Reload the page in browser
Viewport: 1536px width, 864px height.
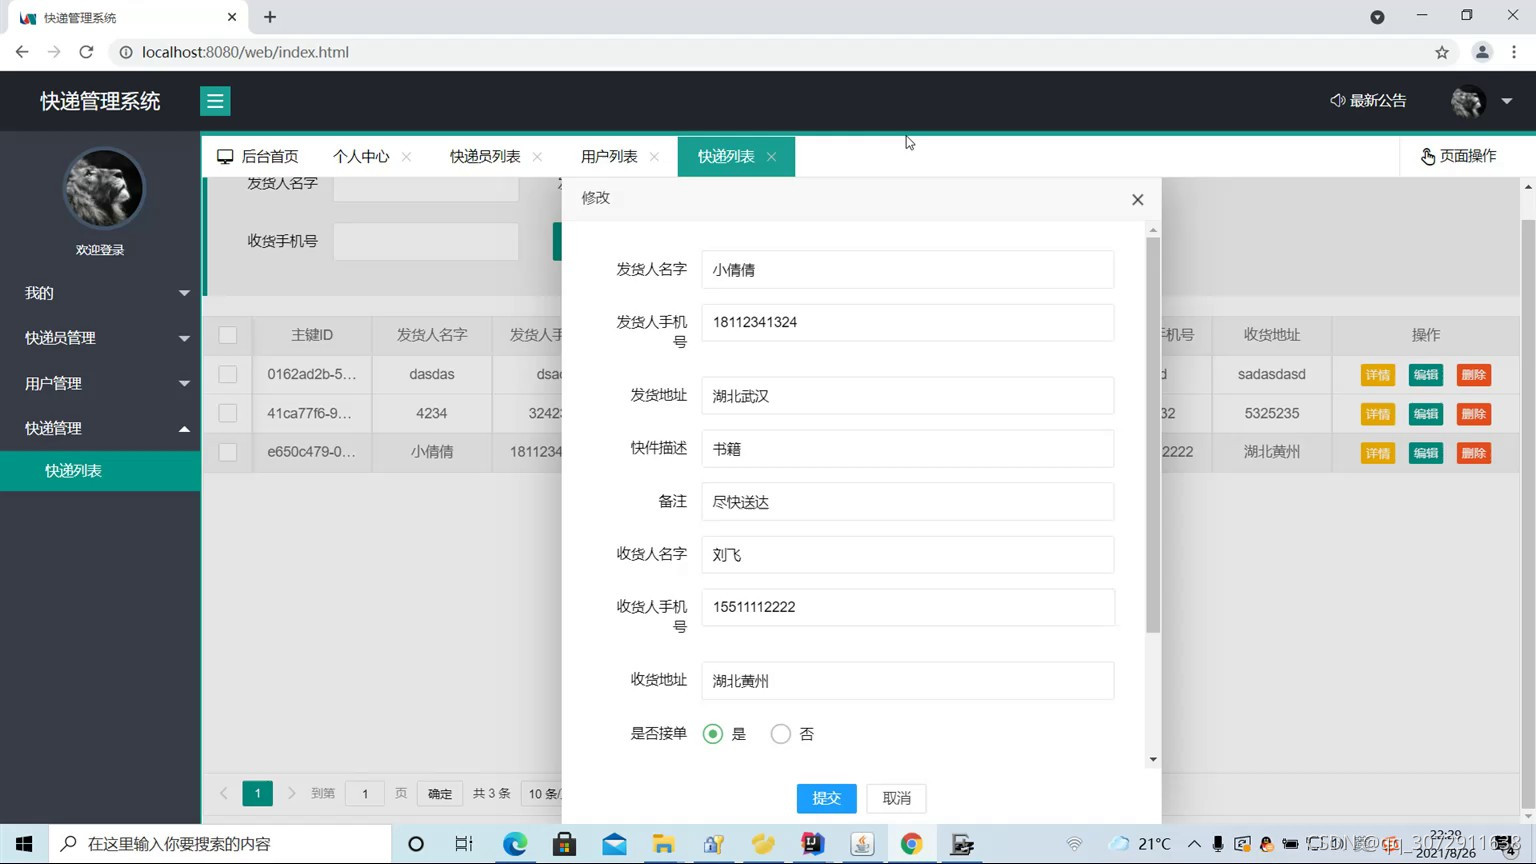tap(86, 52)
